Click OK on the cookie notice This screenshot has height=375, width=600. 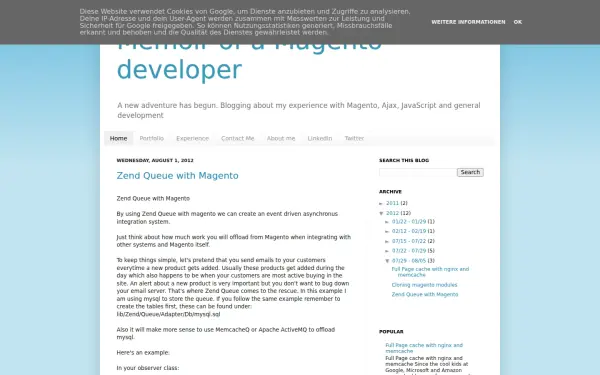517,22
